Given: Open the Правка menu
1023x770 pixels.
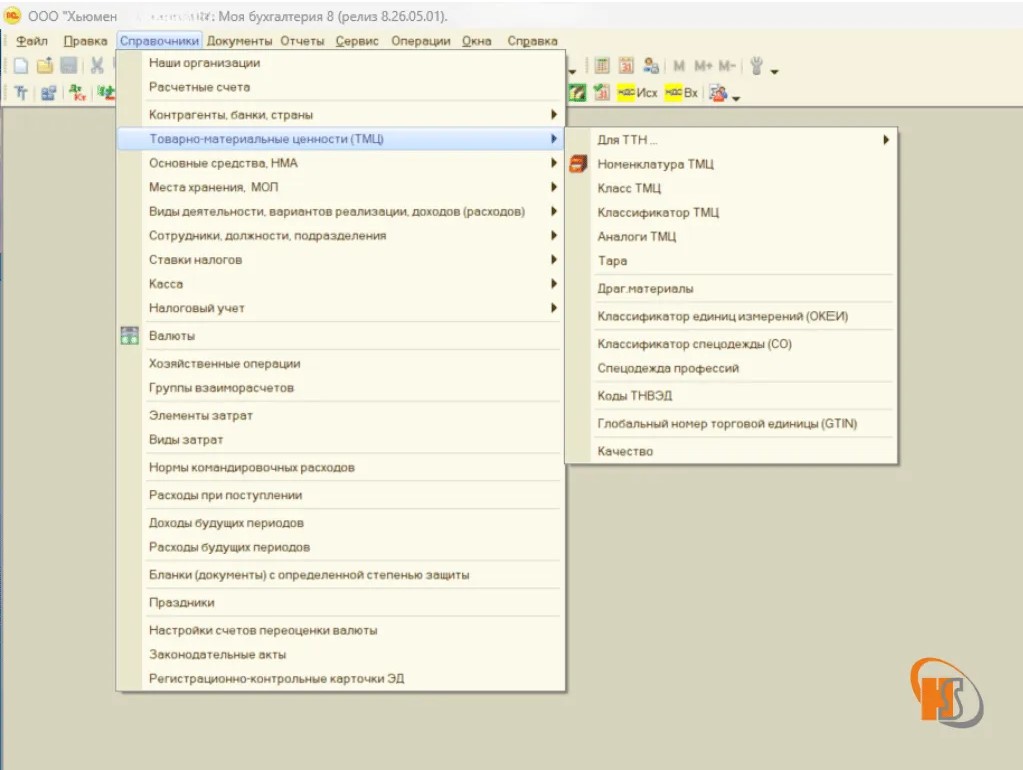Looking at the screenshot, I should [85, 40].
